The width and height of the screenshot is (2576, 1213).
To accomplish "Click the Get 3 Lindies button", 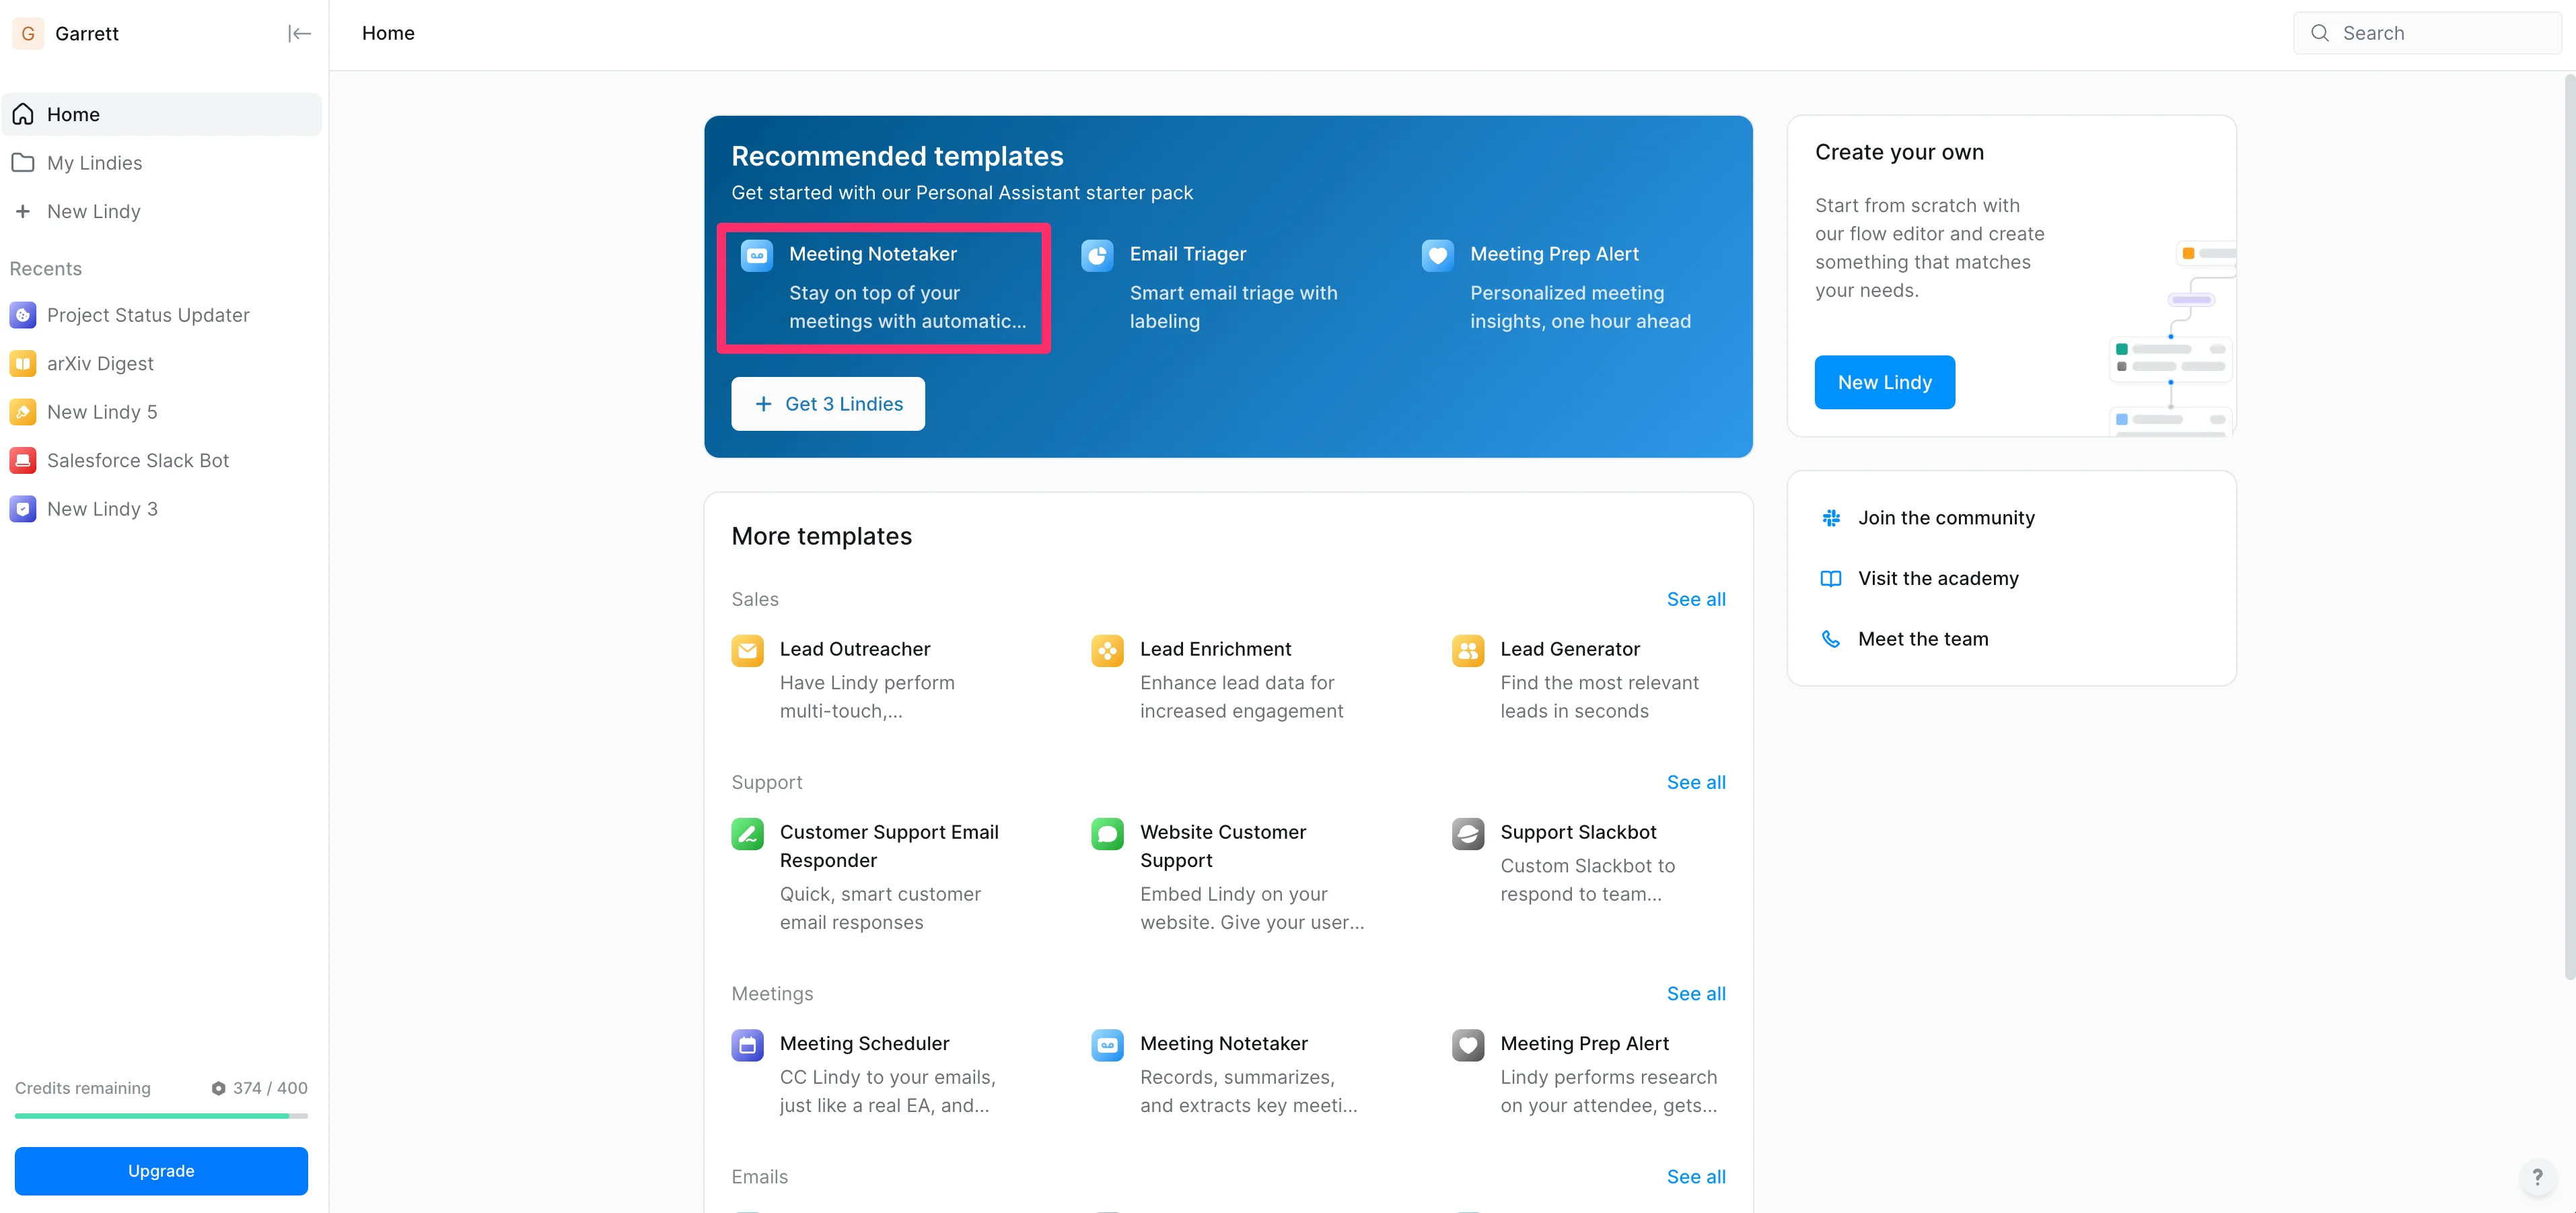I will (827, 404).
